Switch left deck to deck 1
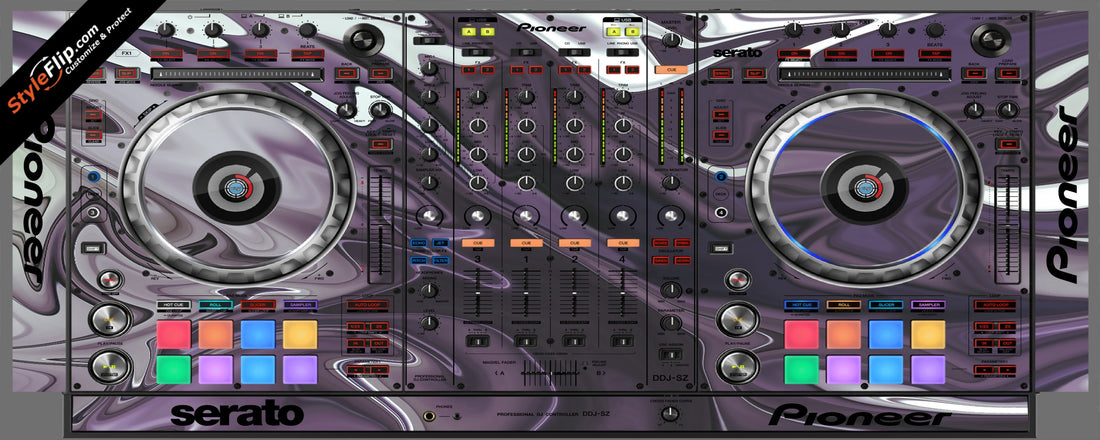The height and width of the screenshot is (440, 1100). point(93,177)
